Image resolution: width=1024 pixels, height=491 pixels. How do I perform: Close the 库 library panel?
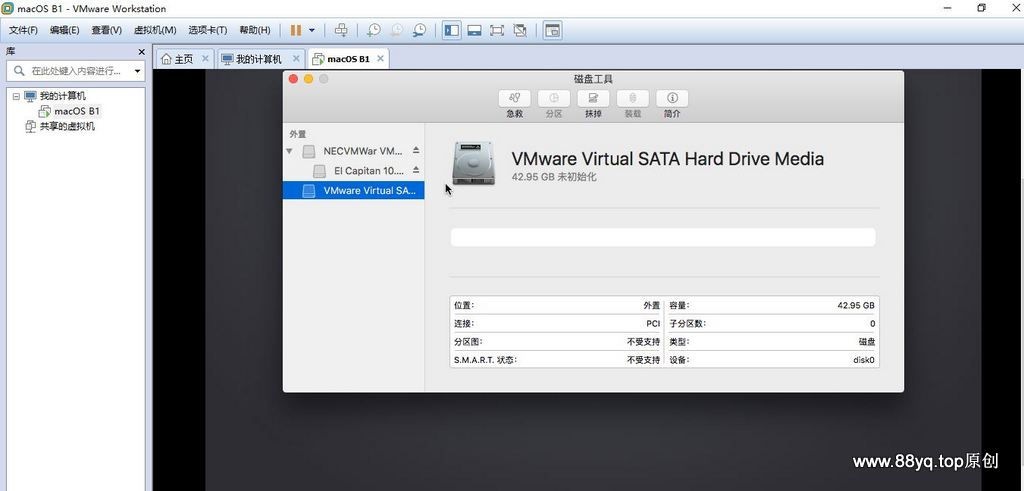pos(141,52)
